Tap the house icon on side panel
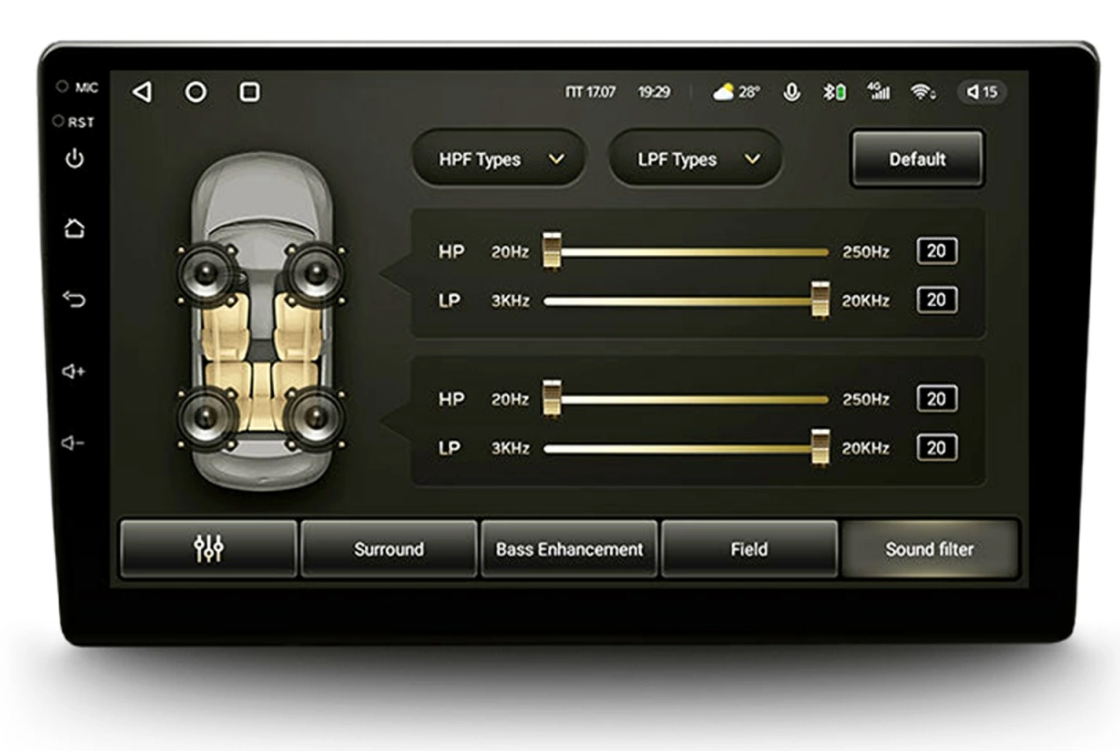 74,228
